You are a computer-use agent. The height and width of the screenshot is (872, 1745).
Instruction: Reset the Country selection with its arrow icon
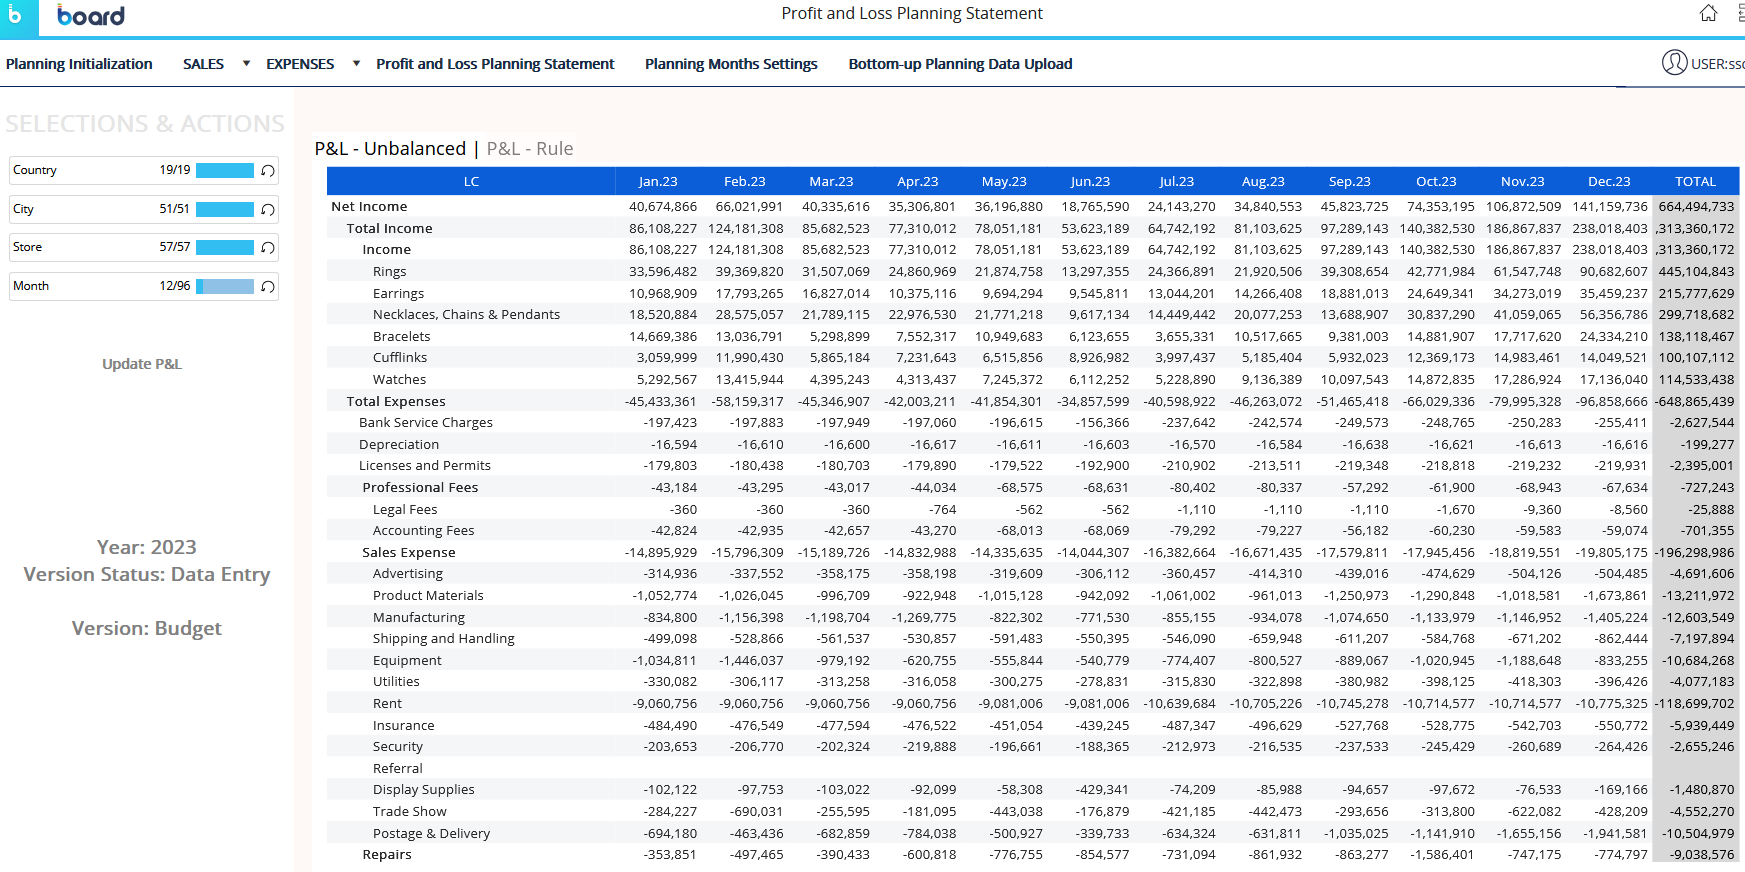point(268,171)
